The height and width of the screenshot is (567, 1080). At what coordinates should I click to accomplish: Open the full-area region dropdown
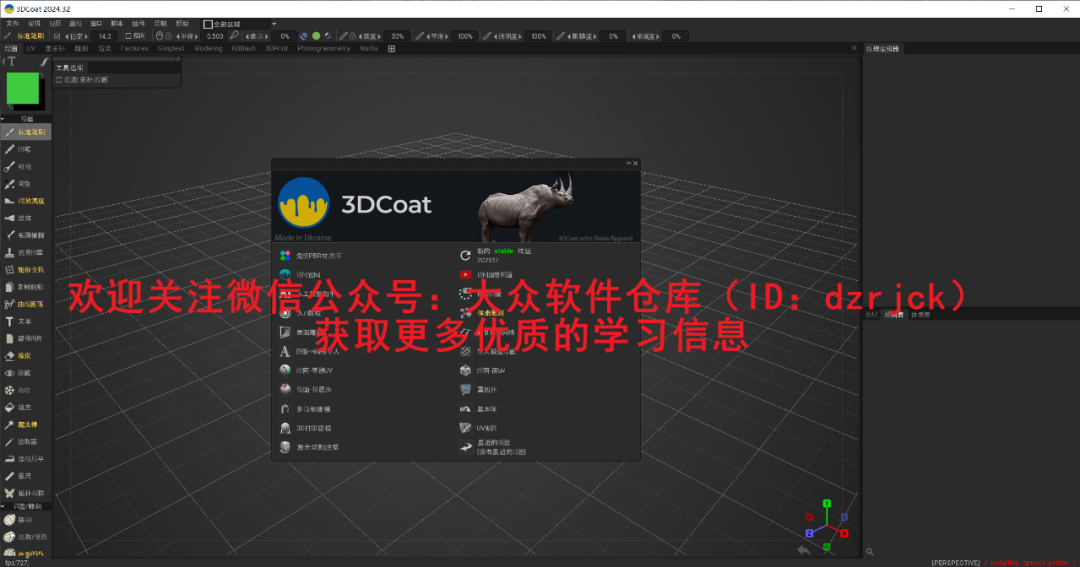(240, 24)
